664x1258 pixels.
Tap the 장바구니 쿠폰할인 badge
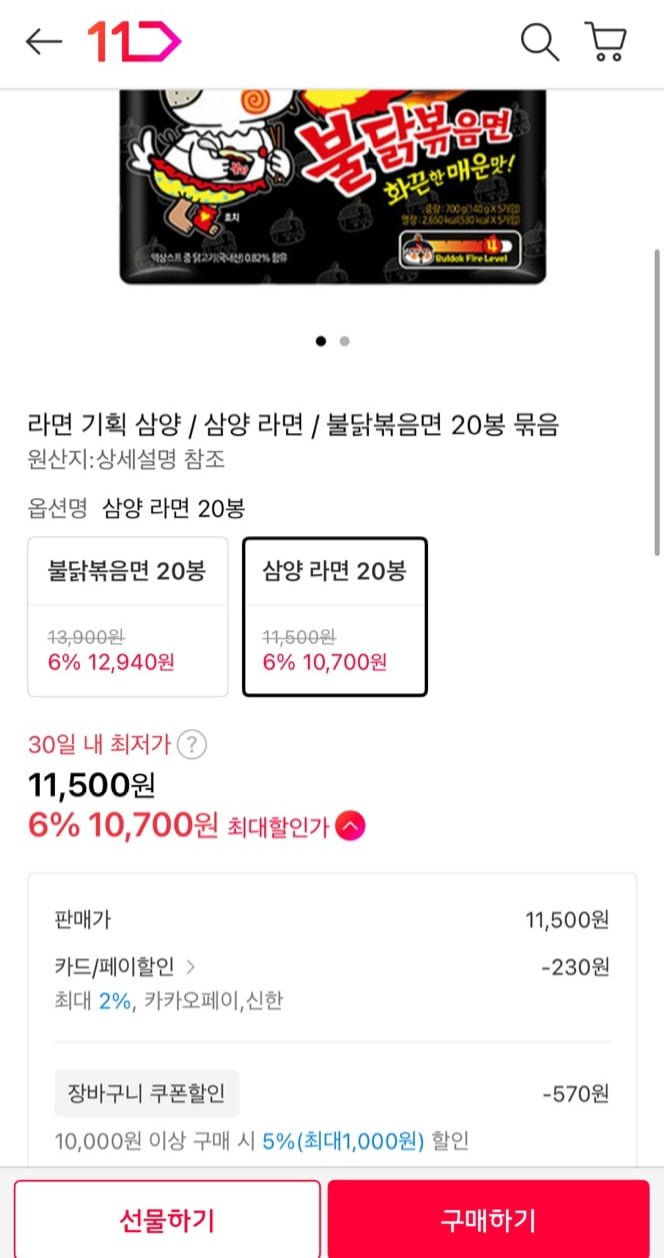tap(147, 1094)
